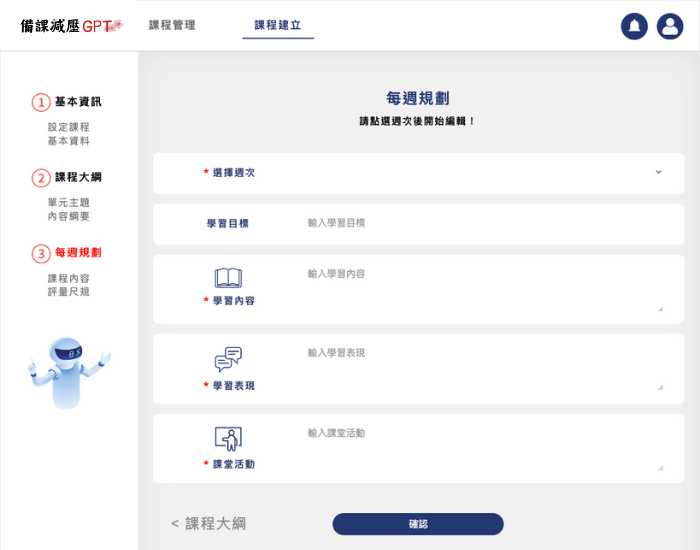Image resolution: width=700 pixels, height=550 pixels.
Task: Click the presenter board 課堂活動 icon
Action: [228, 439]
